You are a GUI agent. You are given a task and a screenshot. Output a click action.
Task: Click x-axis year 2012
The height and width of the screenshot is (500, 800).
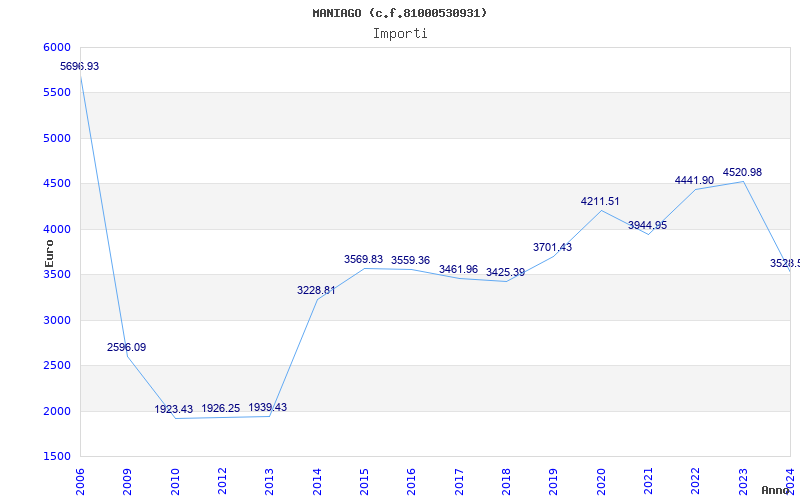(x=222, y=482)
